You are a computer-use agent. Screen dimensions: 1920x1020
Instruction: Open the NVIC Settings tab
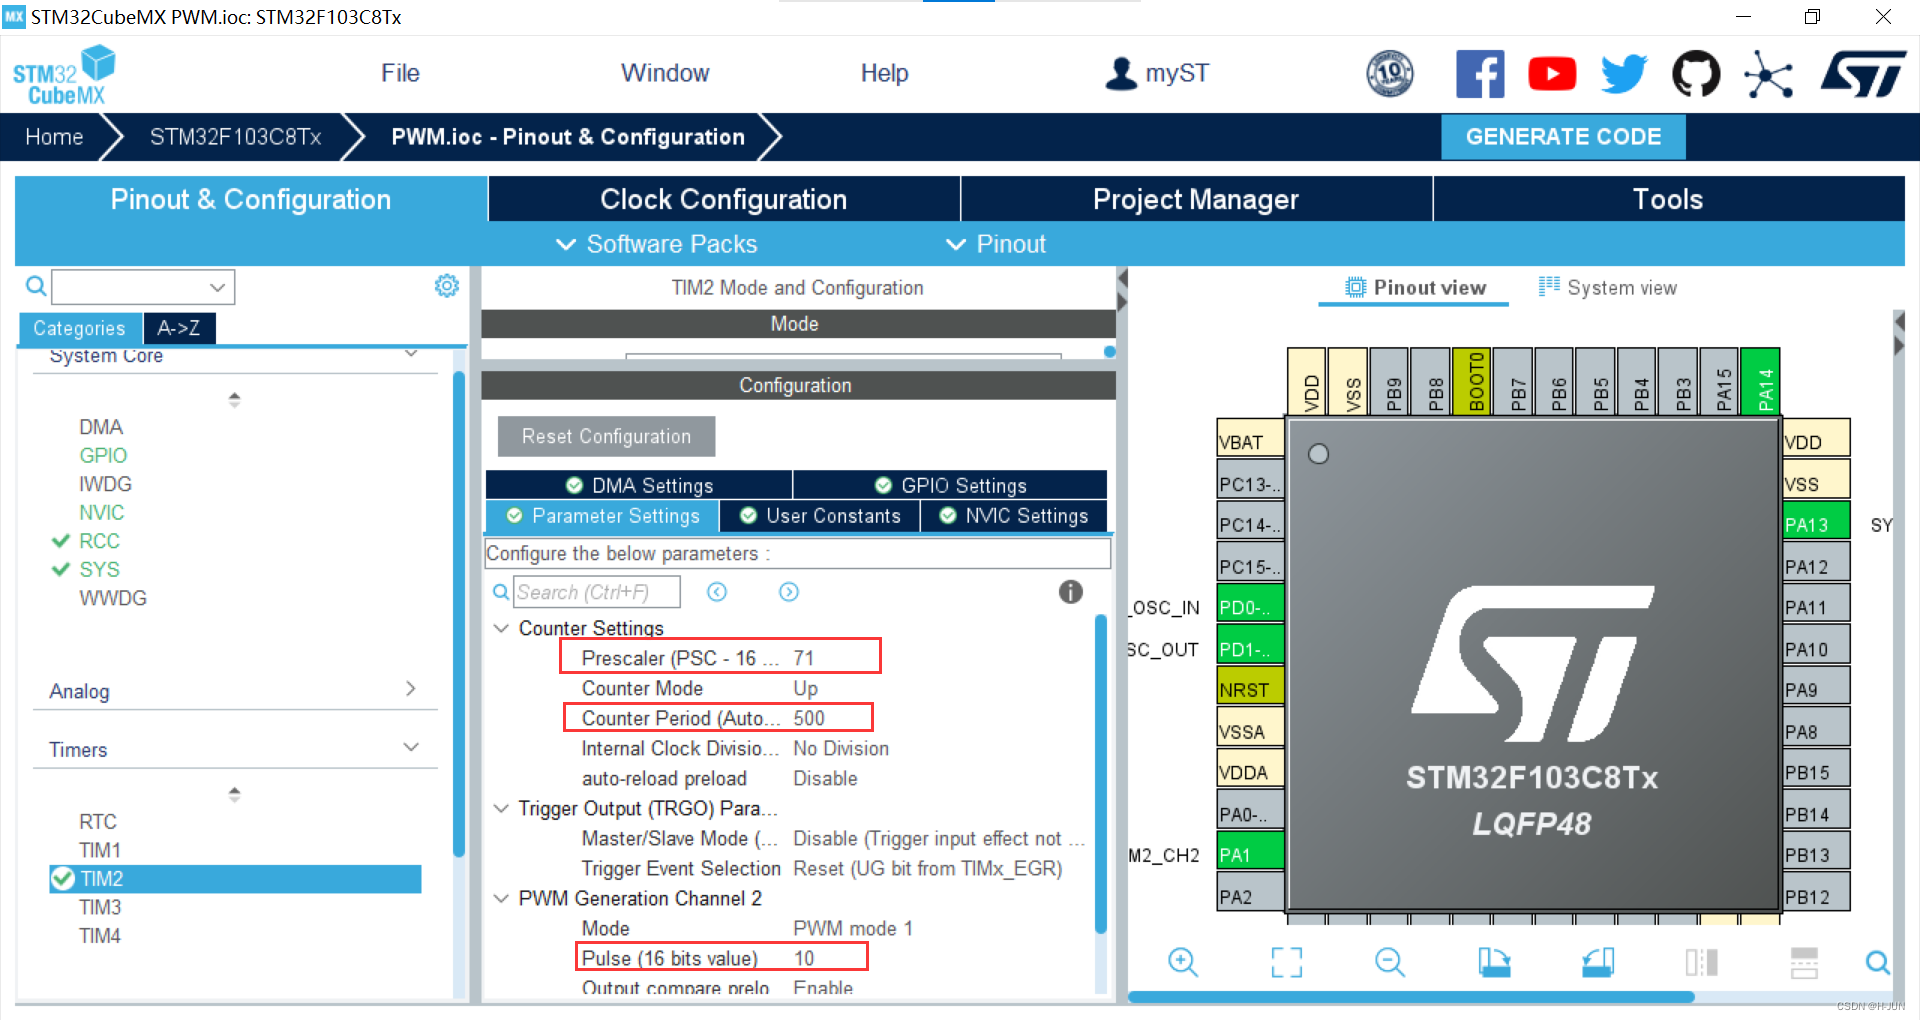click(1014, 516)
